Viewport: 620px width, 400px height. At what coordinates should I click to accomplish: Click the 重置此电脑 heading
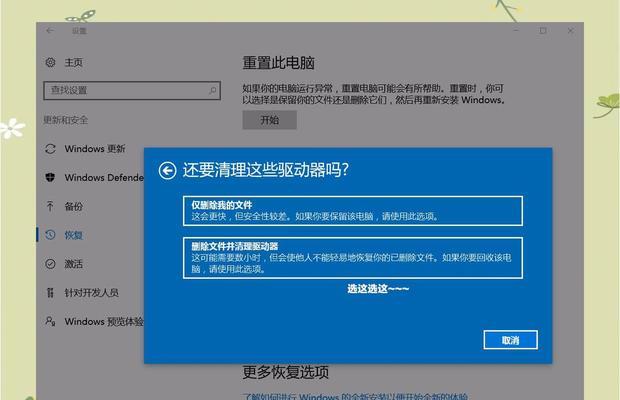[x=278, y=63]
